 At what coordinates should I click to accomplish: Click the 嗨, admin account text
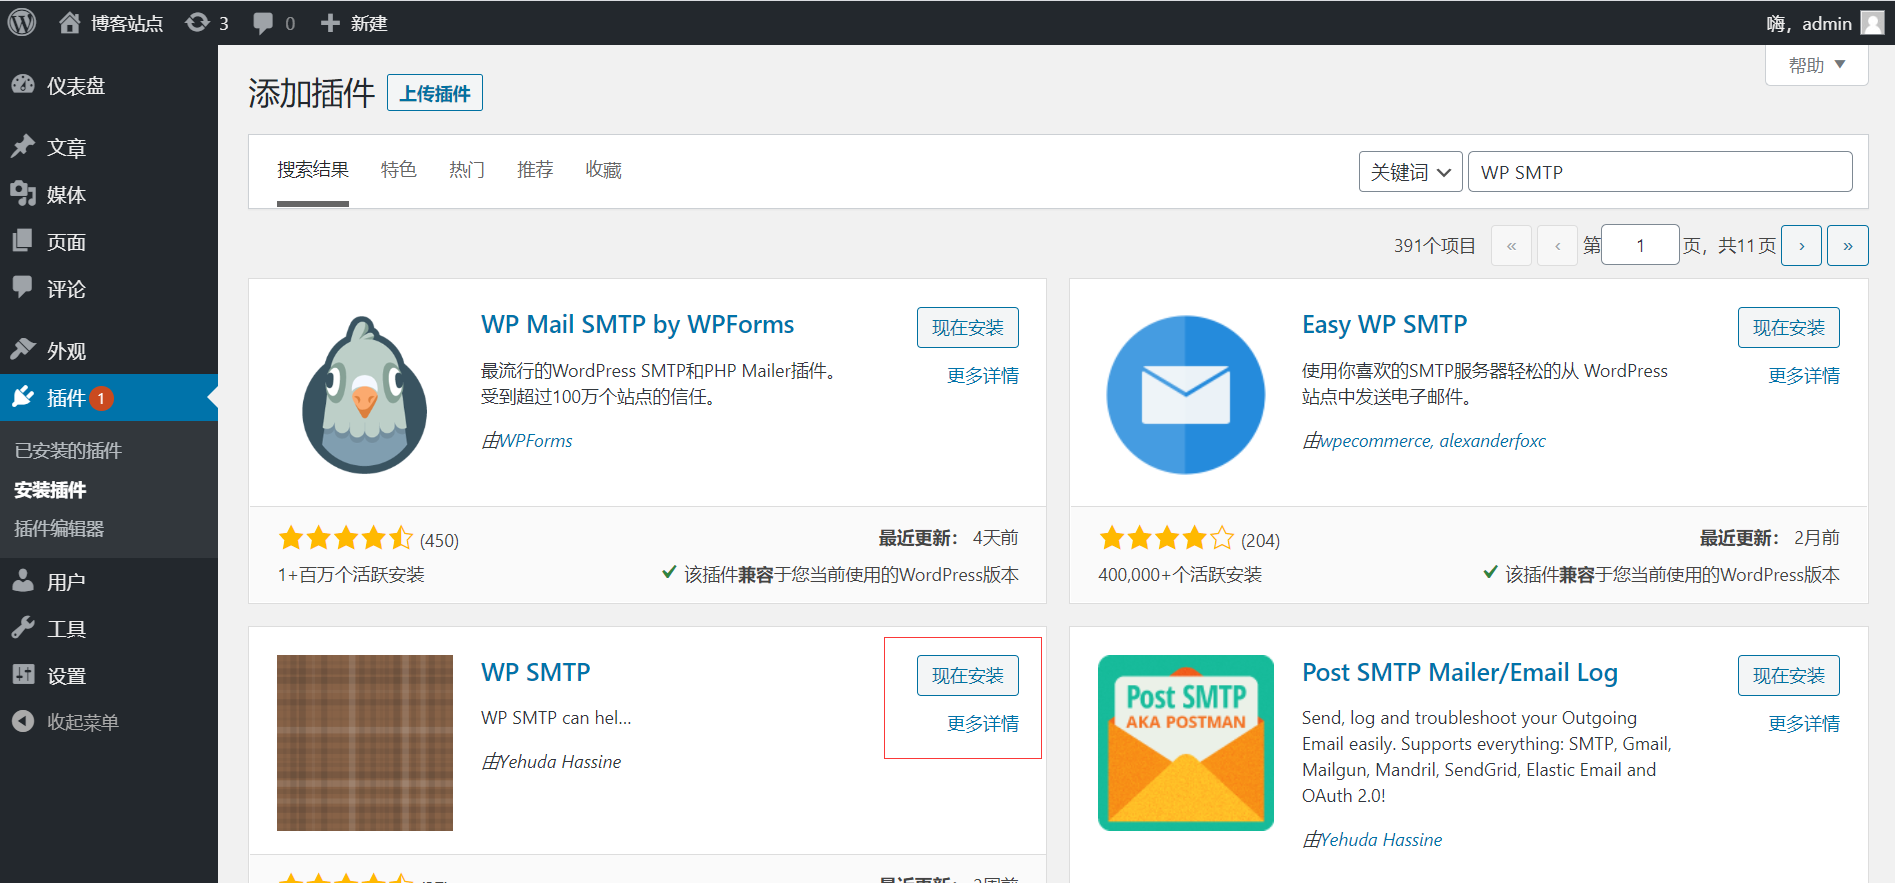coord(1809,23)
